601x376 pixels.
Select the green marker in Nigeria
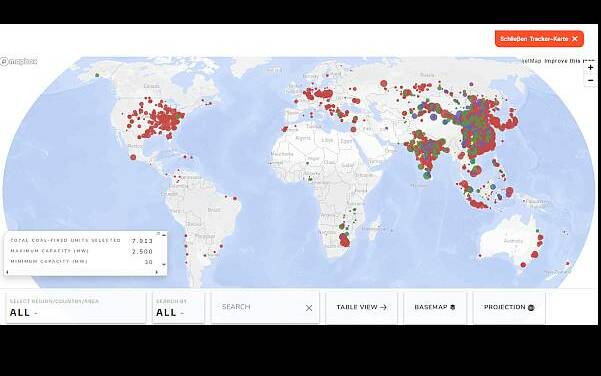tap(310, 179)
